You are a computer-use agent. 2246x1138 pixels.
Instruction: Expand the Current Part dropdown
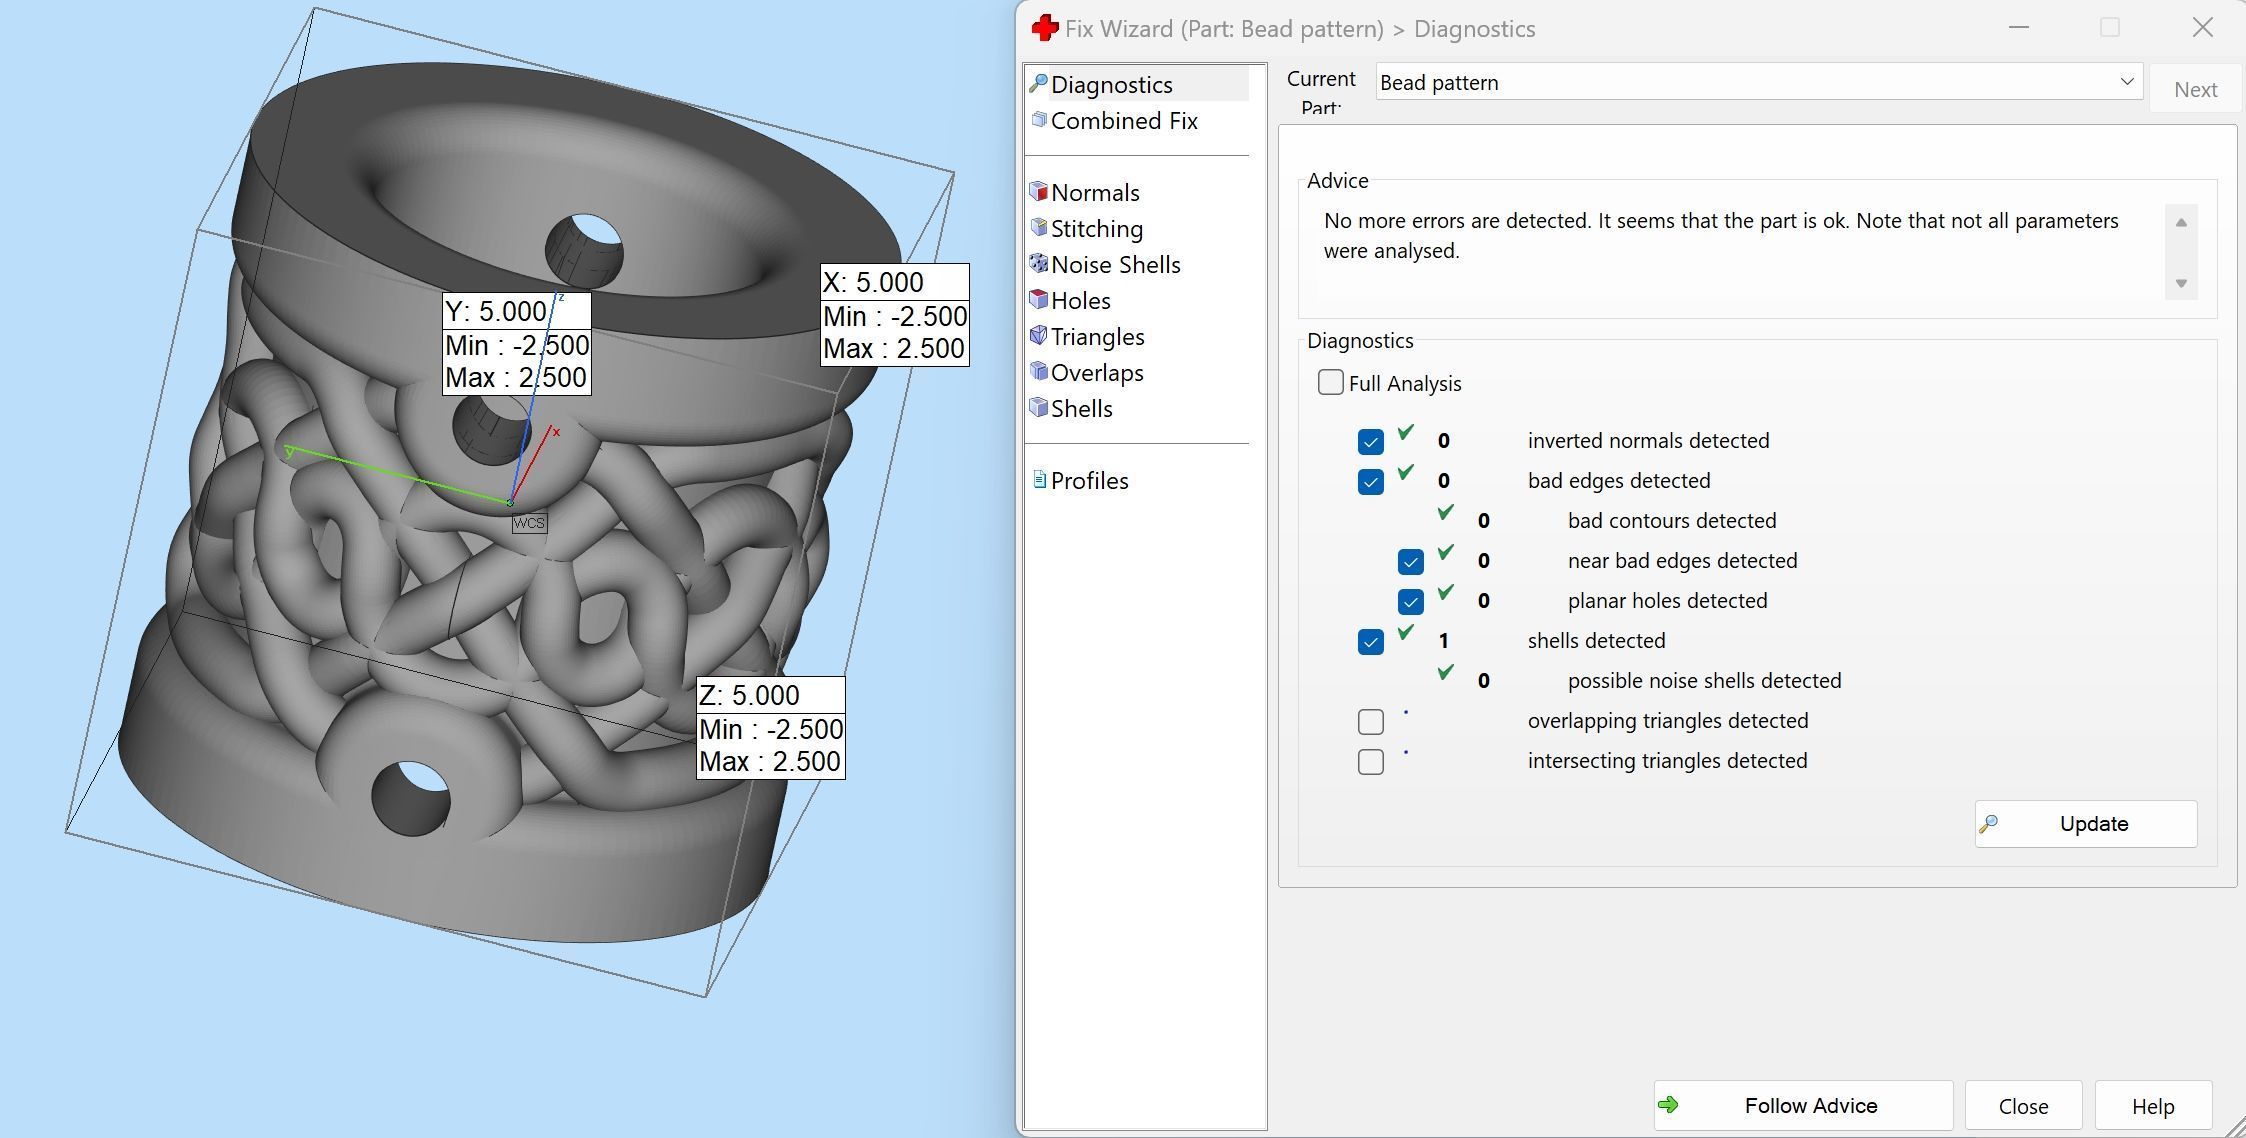click(x=2126, y=82)
